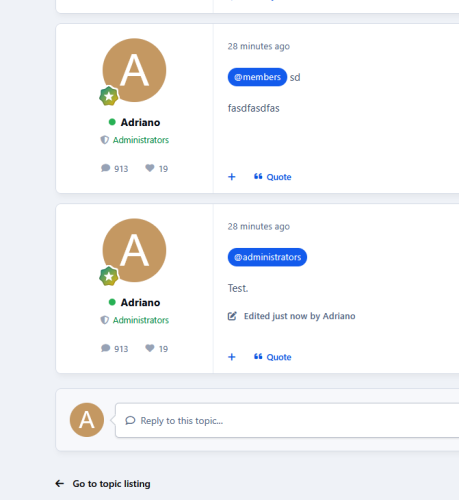
Task: Open Administrators group link in first post
Action: pyautogui.click(x=141, y=140)
